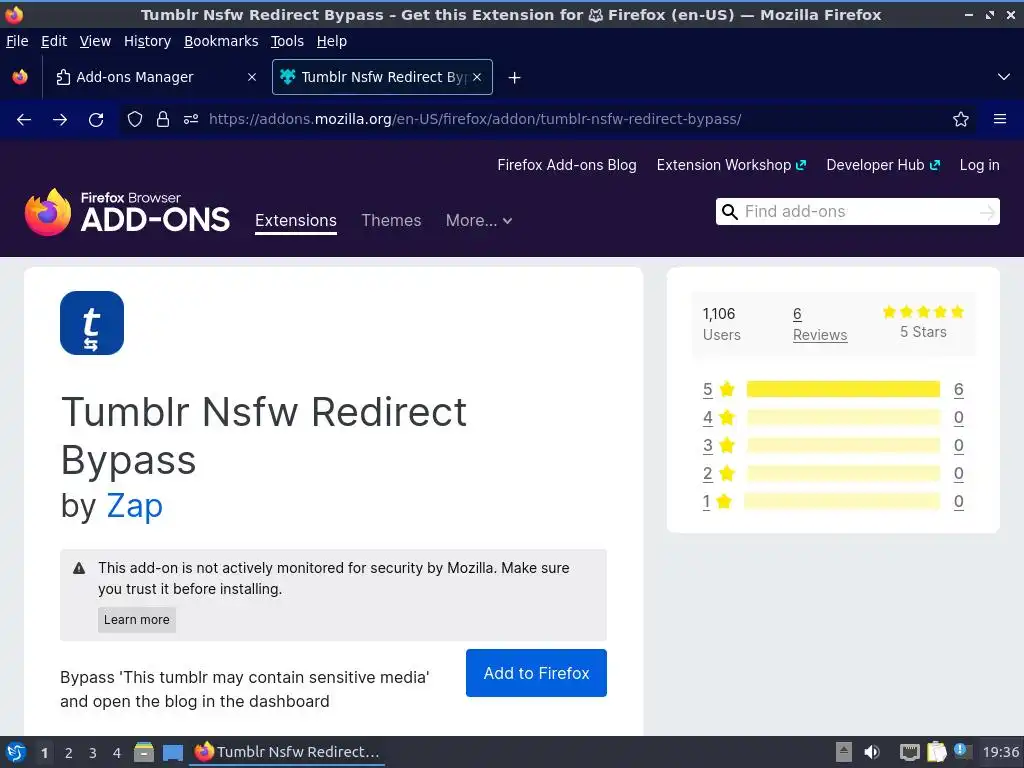1024x768 pixels.
Task: Open Firefox Add-ons Blog link
Action: click(x=567, y=165)
